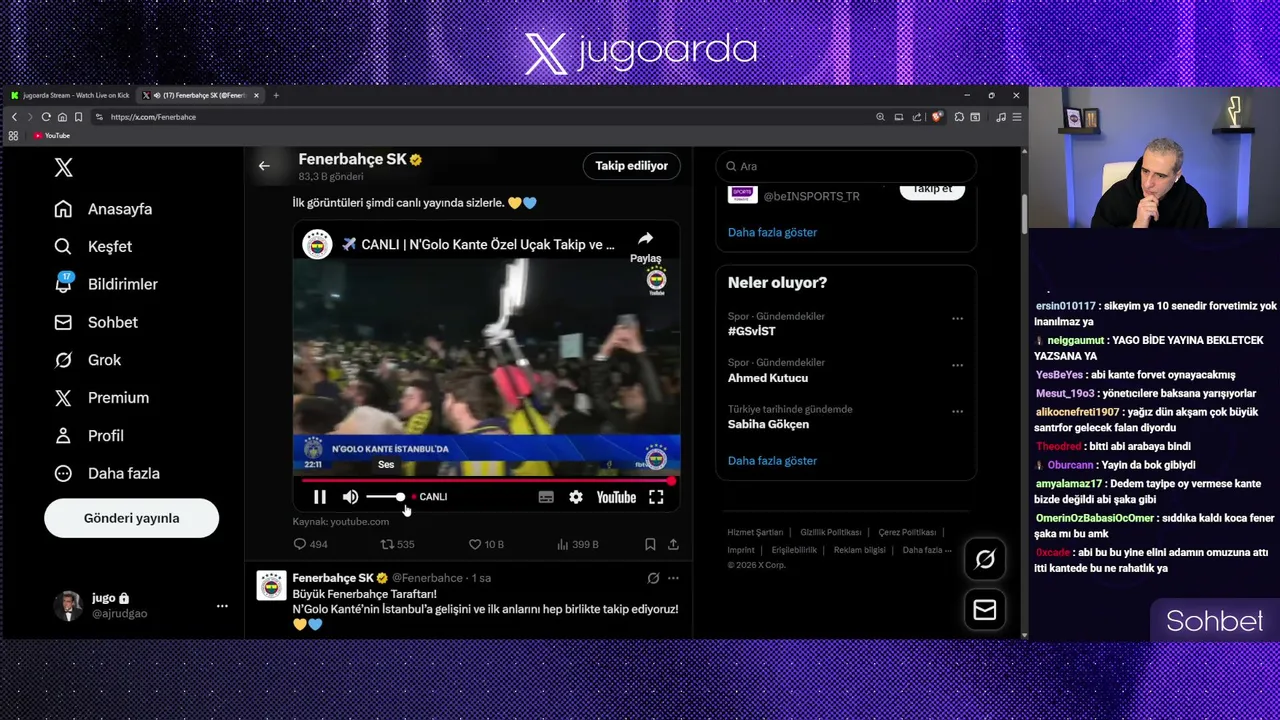Image resolution: width=1280 pixels, height=720 pixels.
Task: Click Daha fazla göster under beINSPORTS_TR
Action: pyautogui.click(x=772, y=232)
